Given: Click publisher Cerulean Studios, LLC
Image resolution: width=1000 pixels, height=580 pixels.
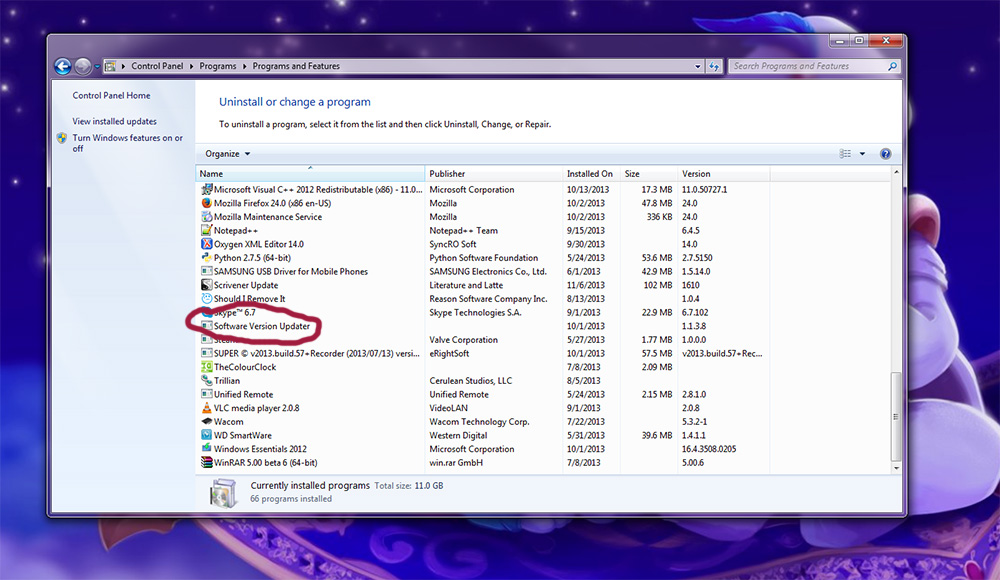Looking at the screenshot, I should point(471,381).
